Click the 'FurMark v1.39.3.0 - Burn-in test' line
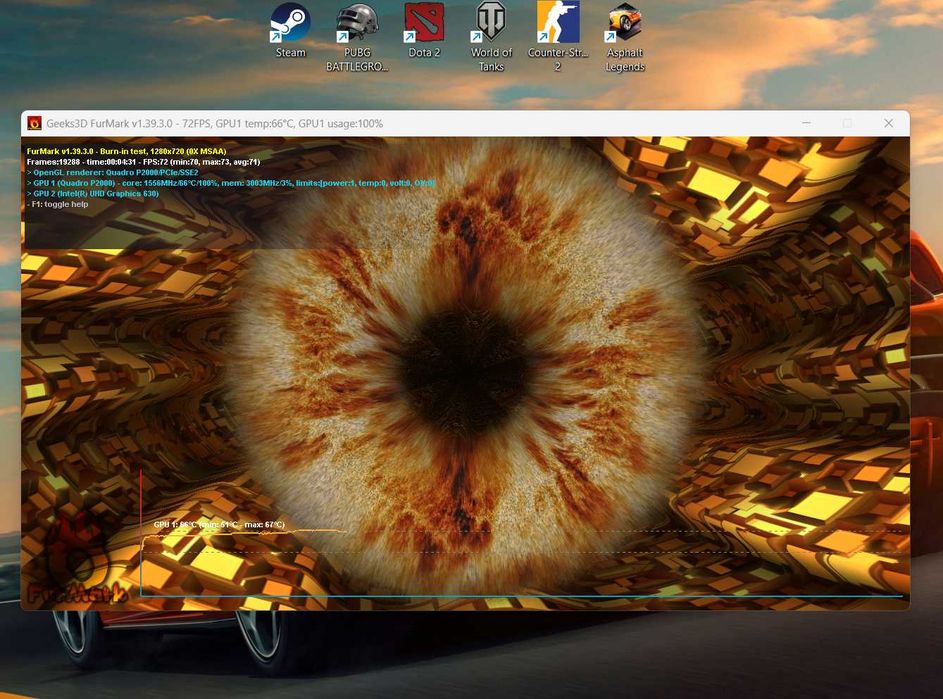Image resolution: width=943 pixels, height=699 pixels. coord(126,151)
